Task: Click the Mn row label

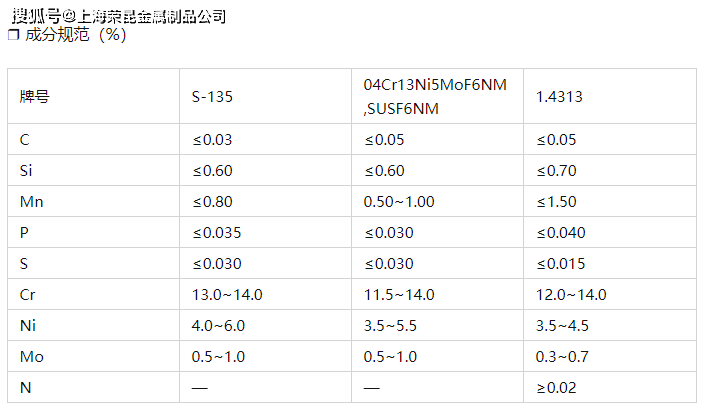Action: tap(31, 202)
